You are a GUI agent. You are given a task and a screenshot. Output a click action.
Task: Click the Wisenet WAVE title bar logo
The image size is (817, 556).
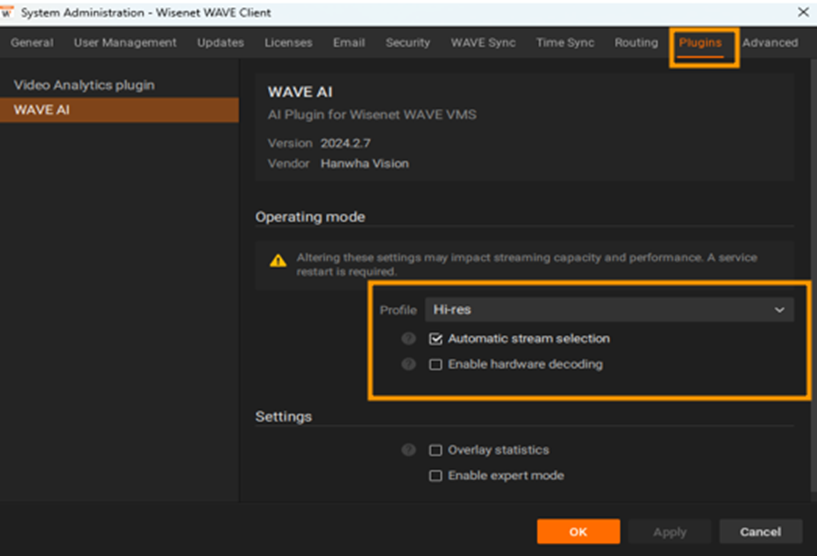click(7, 11)
